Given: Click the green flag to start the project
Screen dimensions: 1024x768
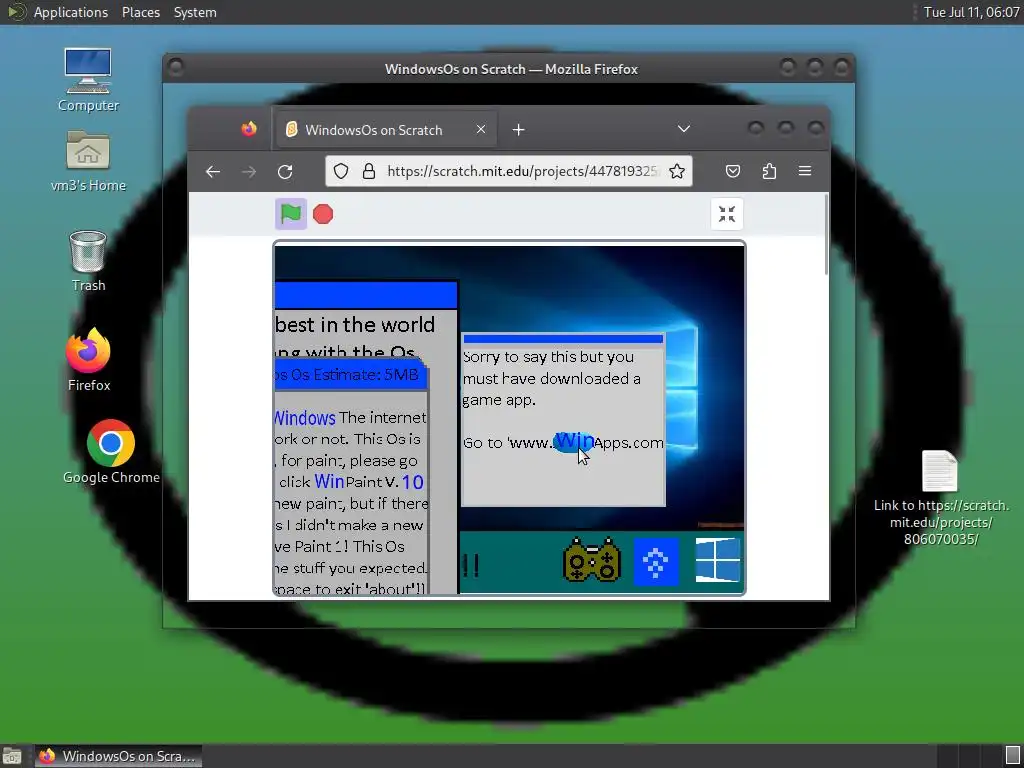Looking at the screenshot, I should (291, 214).
